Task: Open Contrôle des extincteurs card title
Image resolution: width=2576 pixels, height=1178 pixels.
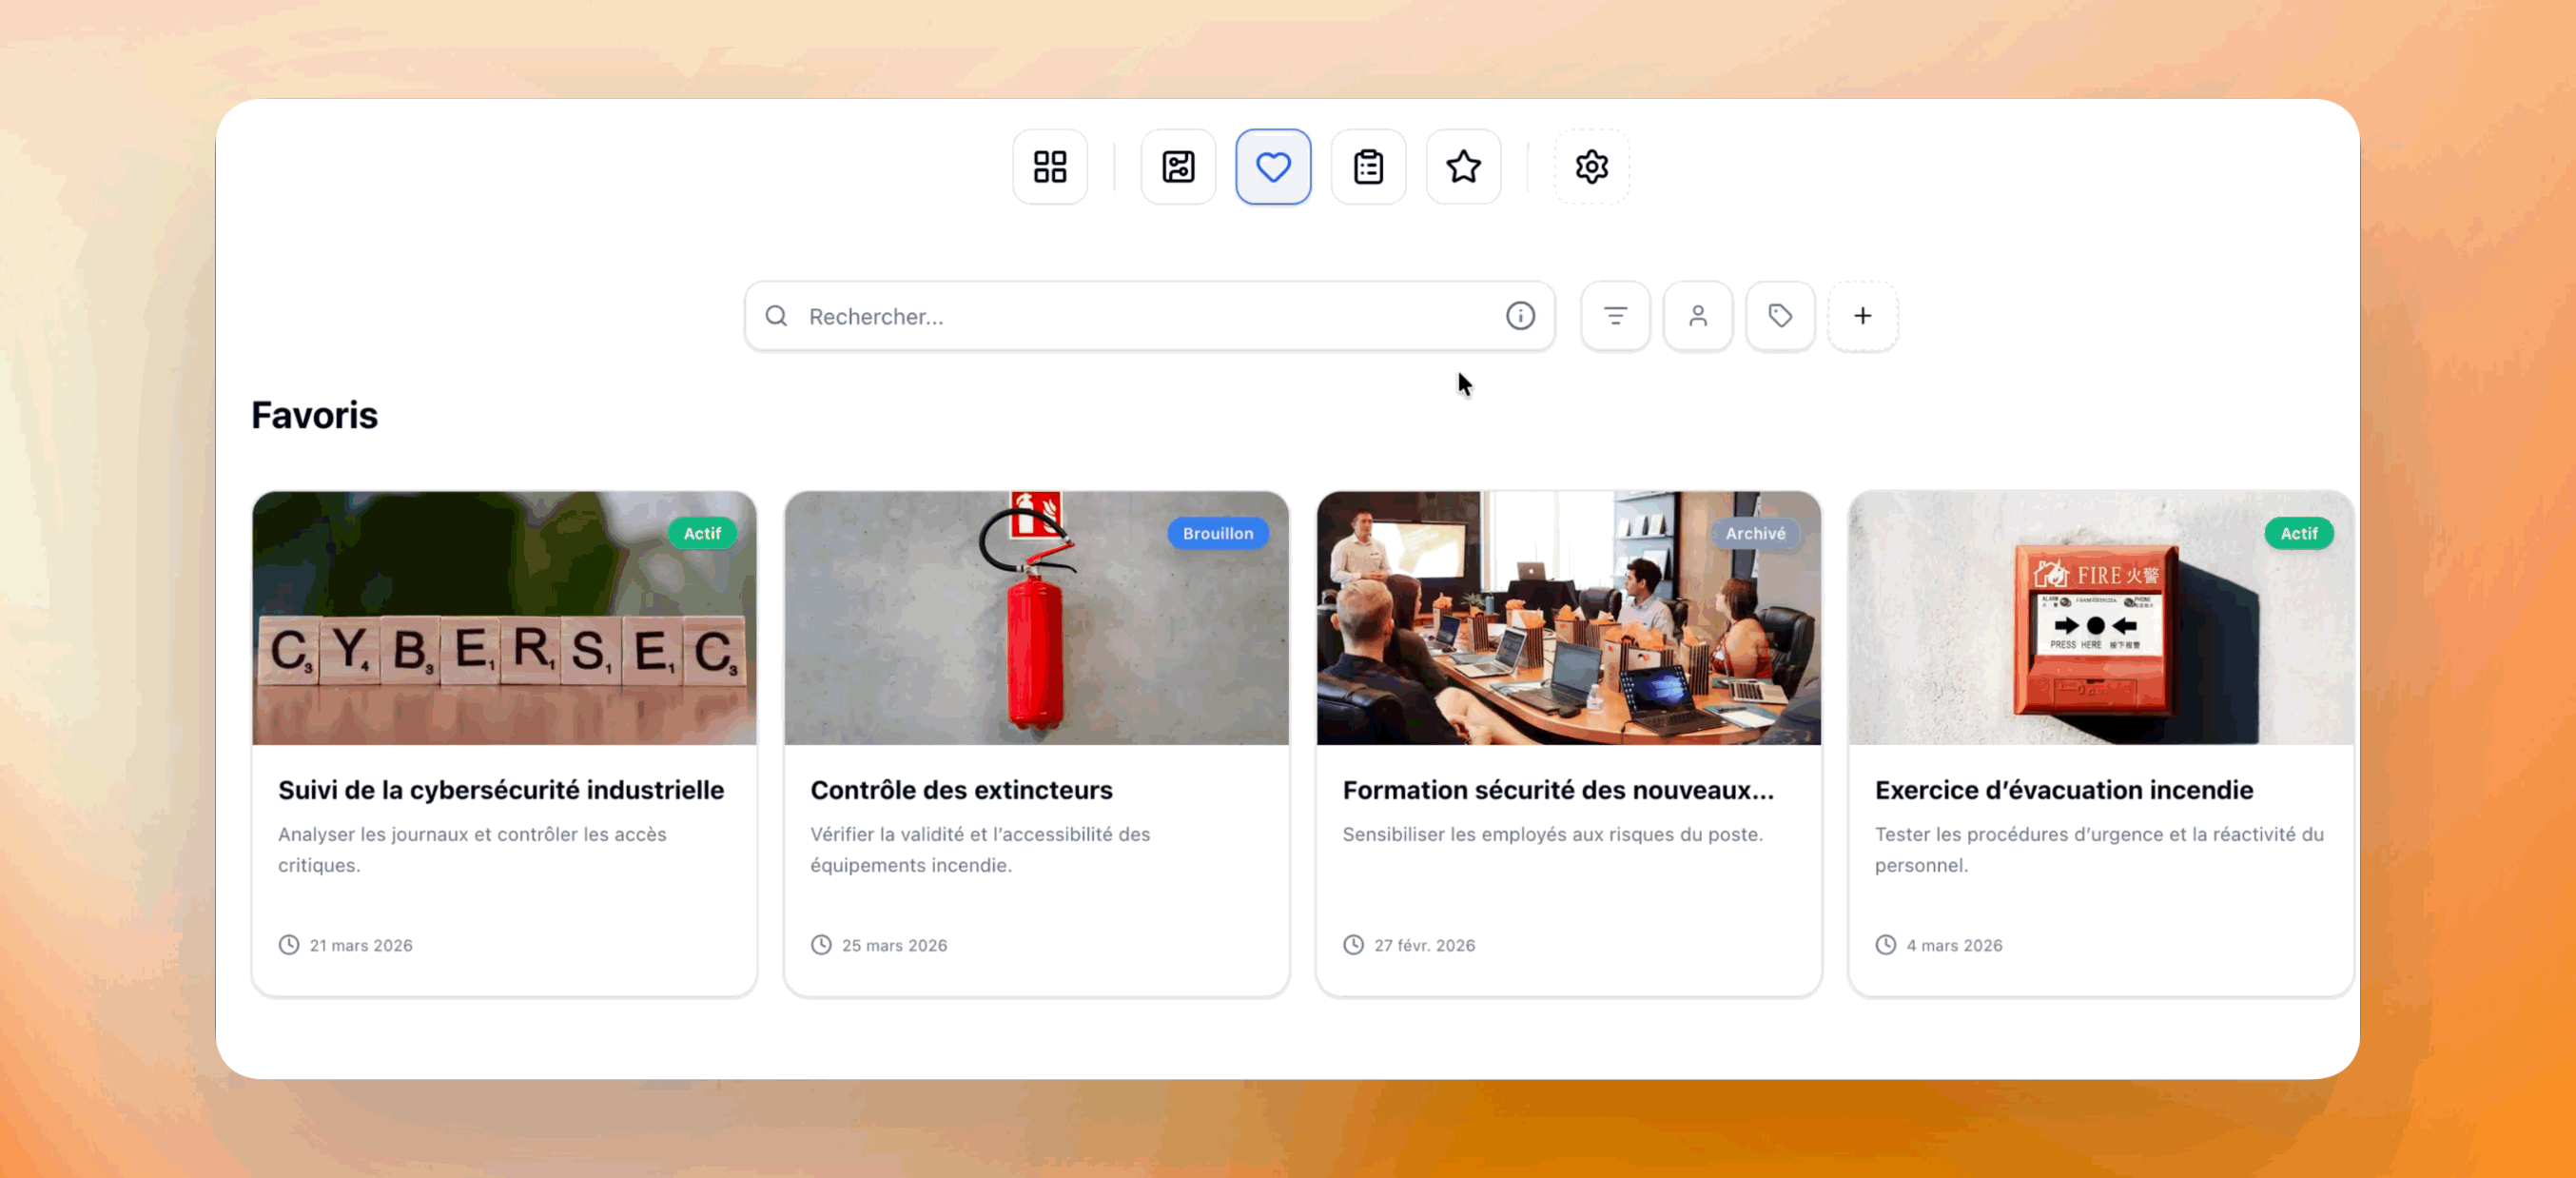Action: pyautogui.click(x=960, y=789)
